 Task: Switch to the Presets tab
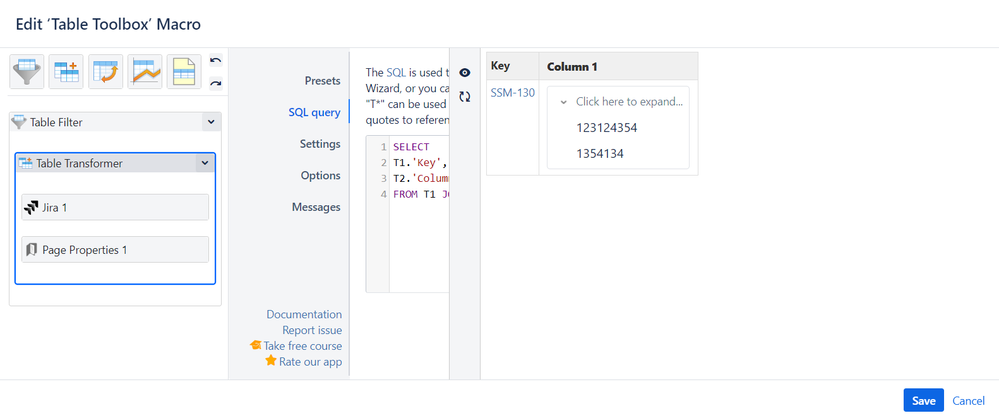[x=322, y=80]
